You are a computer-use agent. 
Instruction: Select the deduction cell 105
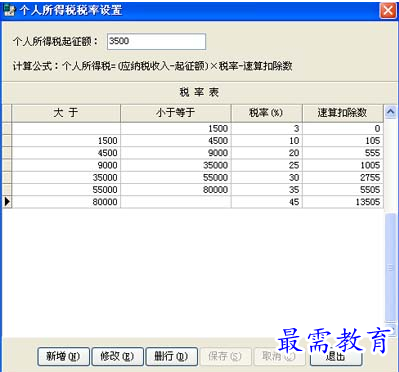tap(343, 141)
